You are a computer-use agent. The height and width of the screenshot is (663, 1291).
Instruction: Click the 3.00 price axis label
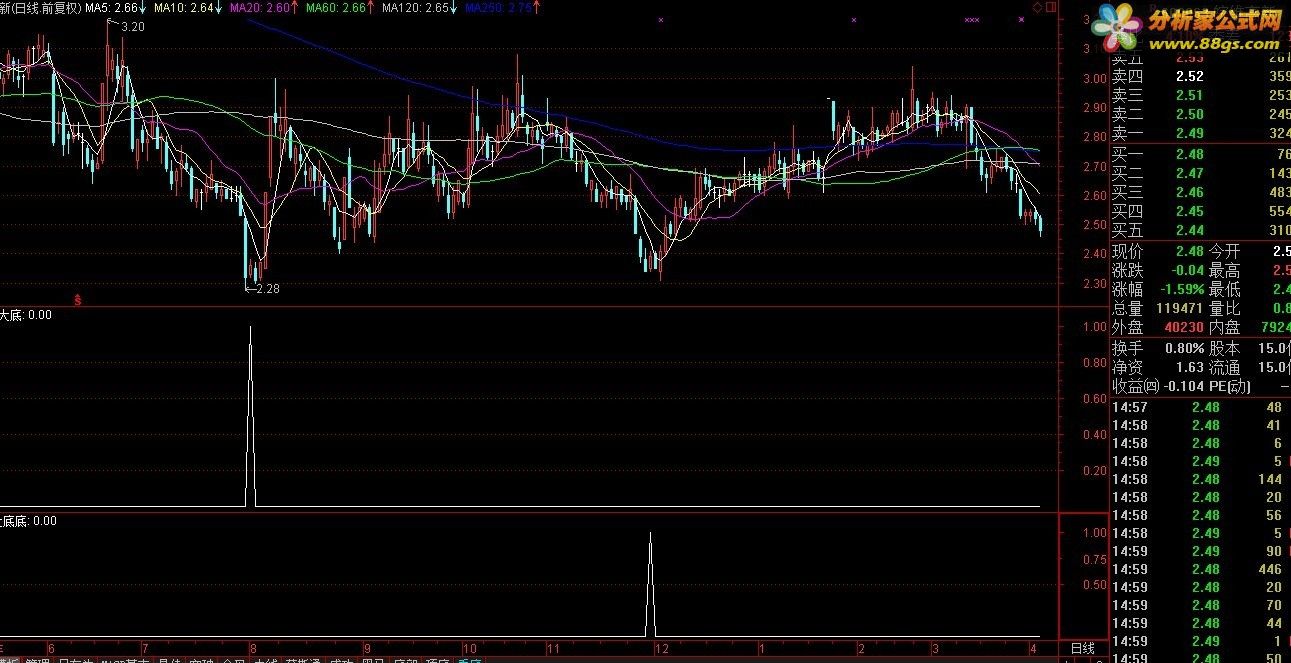1094,79
